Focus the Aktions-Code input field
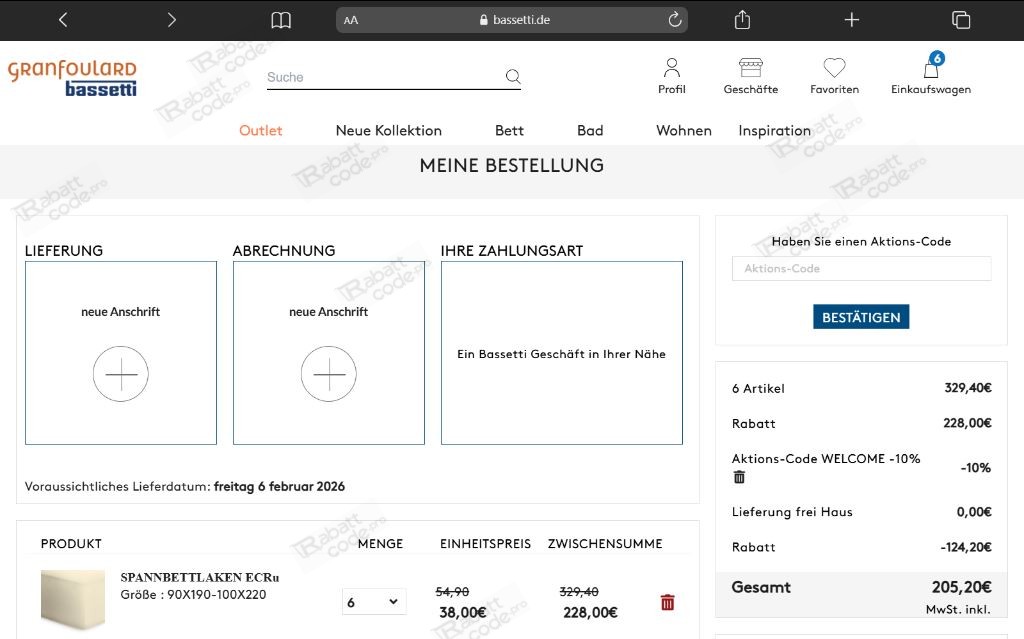The image size is (1024, 639). pyautogui.click(x=861, y=268)
